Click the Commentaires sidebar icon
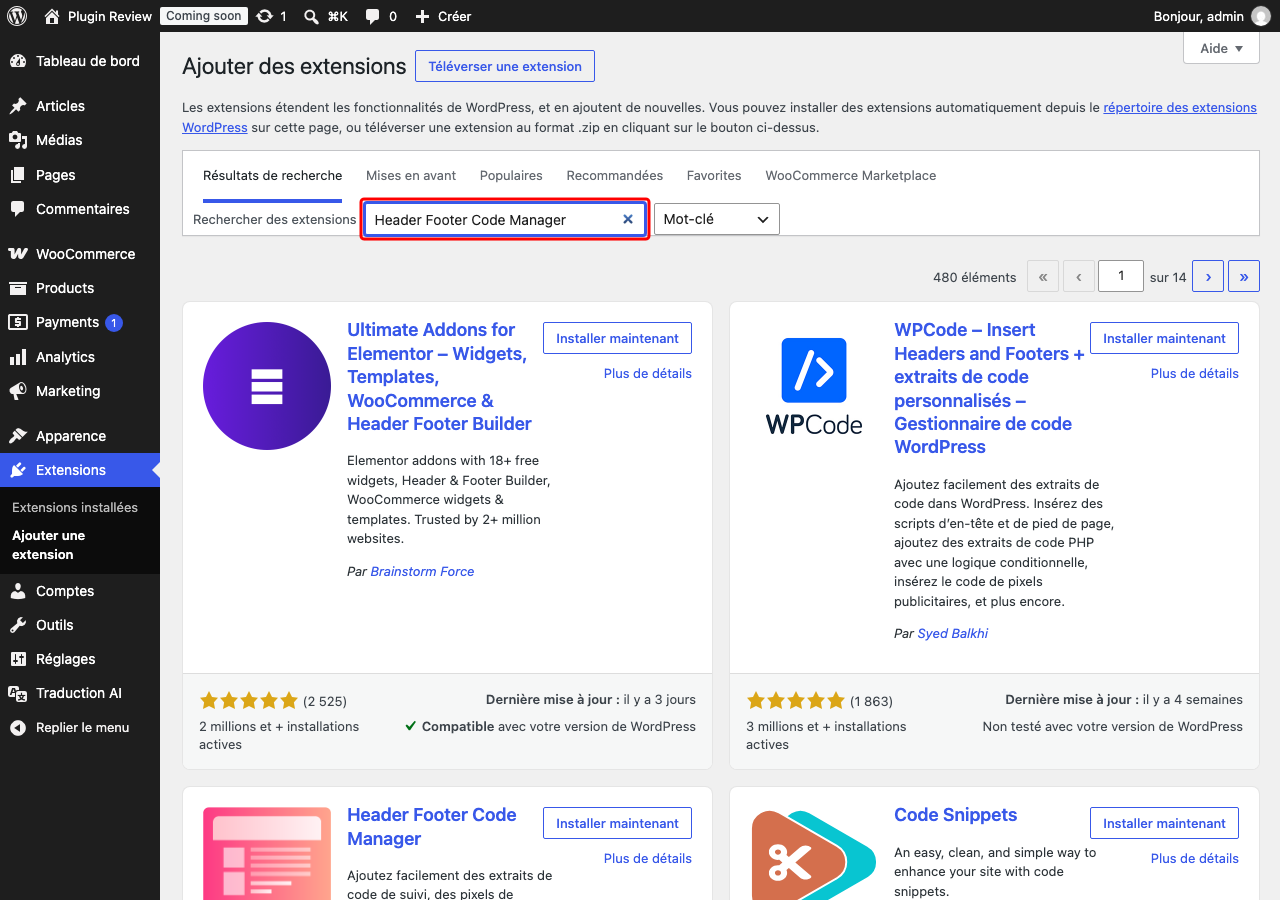Image resolution: width=1280 pixels, height=900 pixels. tap(18, 209)
